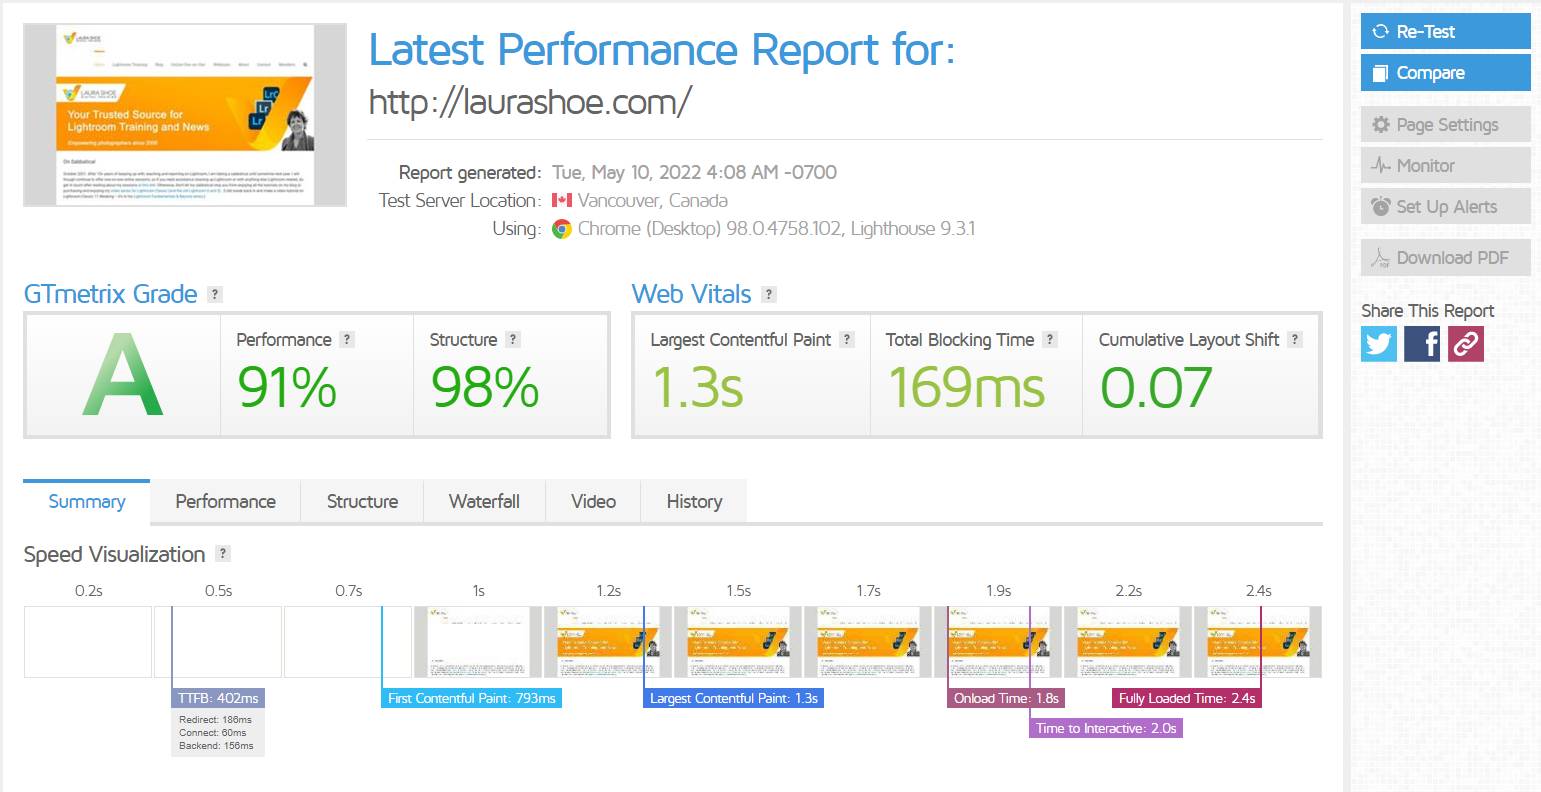Click the Chrome browser icon
1541x792 pixels.
(562, 229)
